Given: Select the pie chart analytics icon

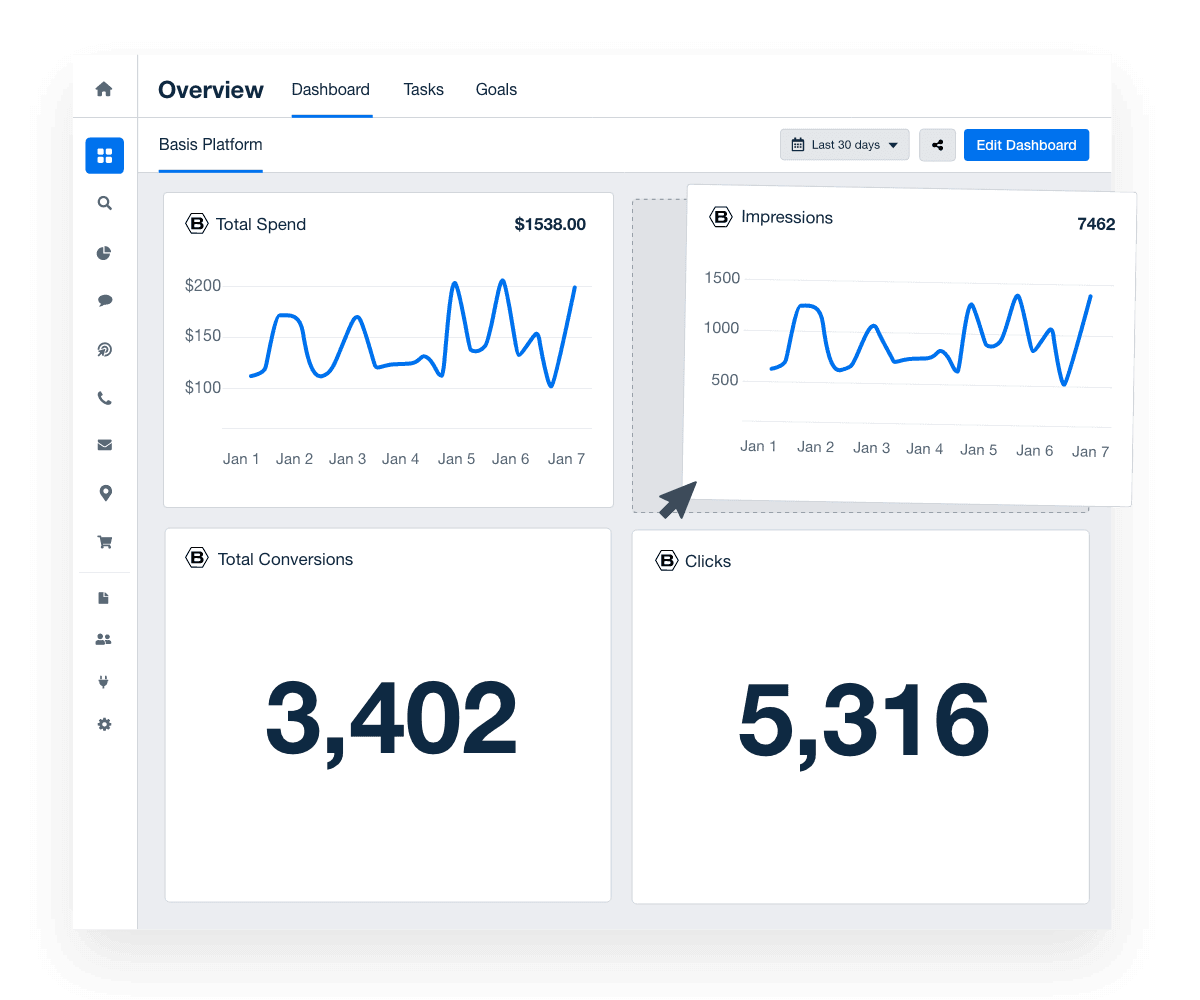Looking at the screenshot, I should click(x=104, y=253).
